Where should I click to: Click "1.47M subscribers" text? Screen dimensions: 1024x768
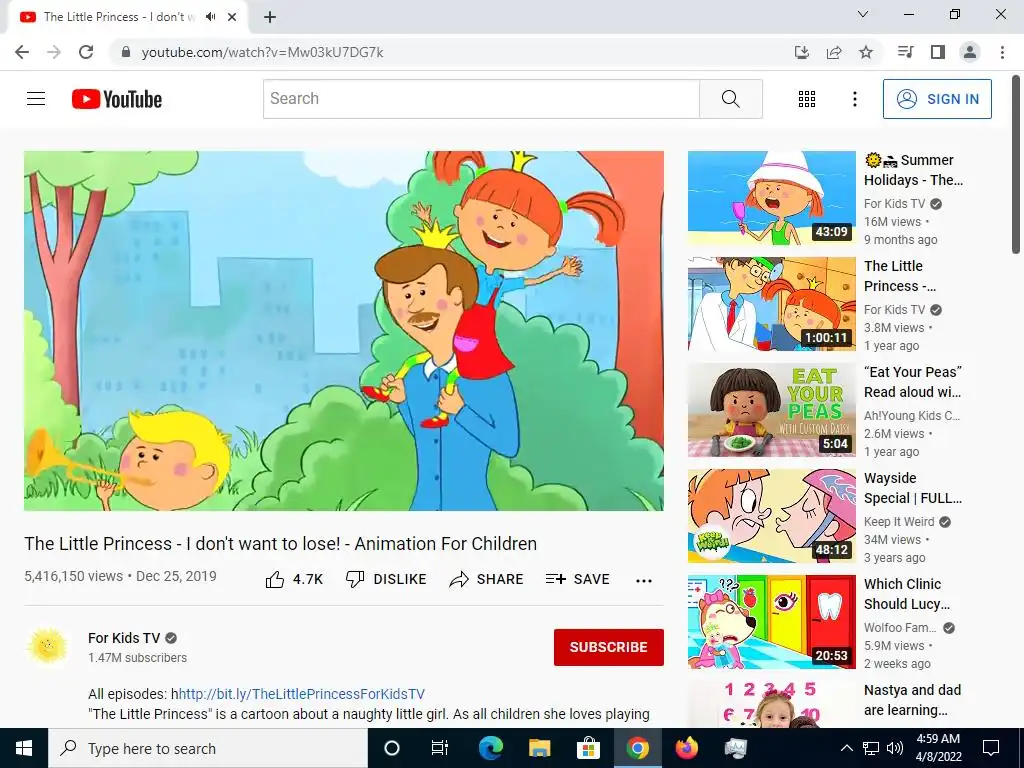coord(138,658)
